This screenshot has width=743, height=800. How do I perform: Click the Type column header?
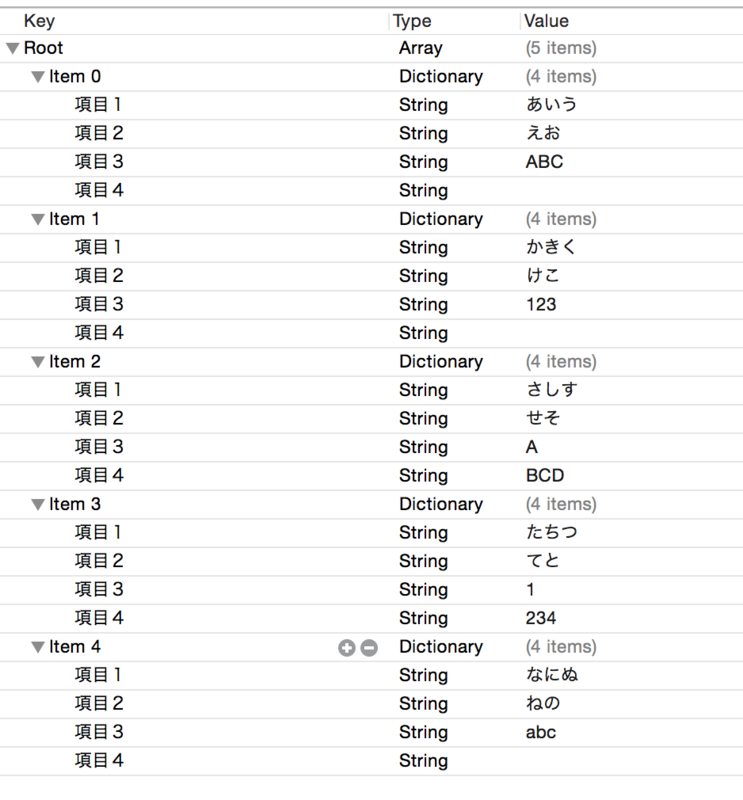tap(412, 21)
